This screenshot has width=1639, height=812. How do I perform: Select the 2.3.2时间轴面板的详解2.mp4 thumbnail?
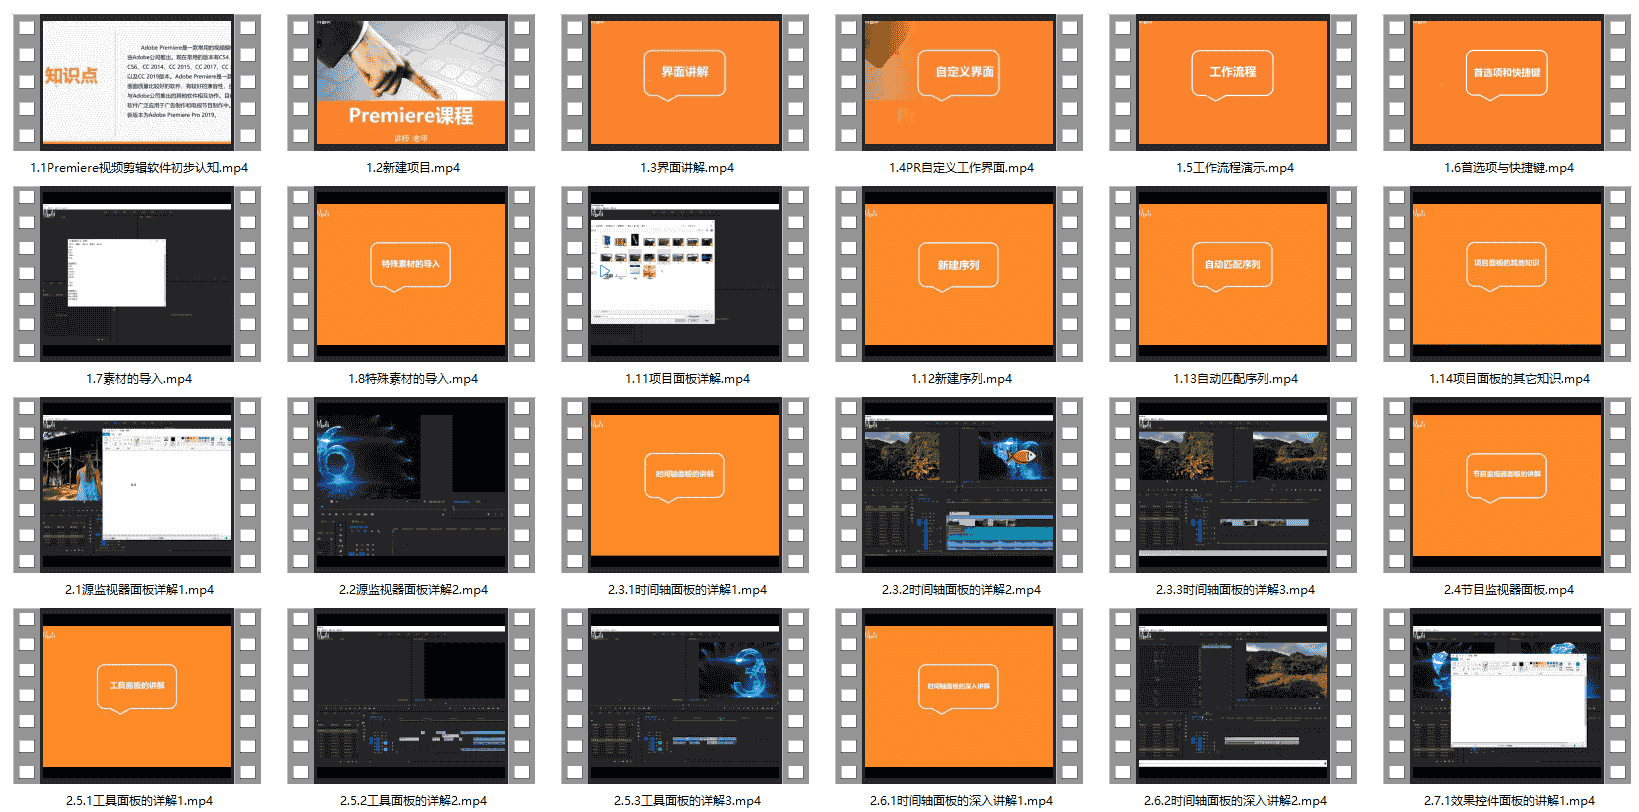point(959,485)
